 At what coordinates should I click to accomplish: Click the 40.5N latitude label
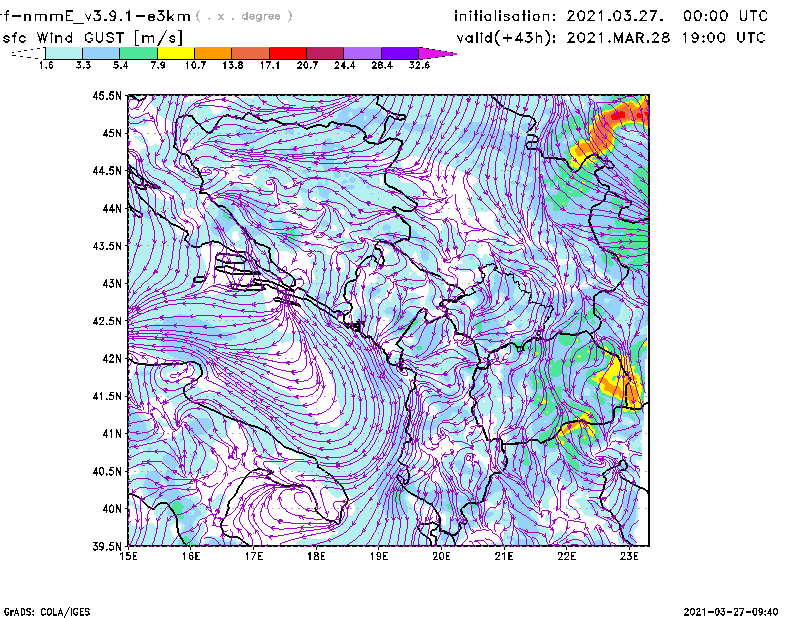107,471
